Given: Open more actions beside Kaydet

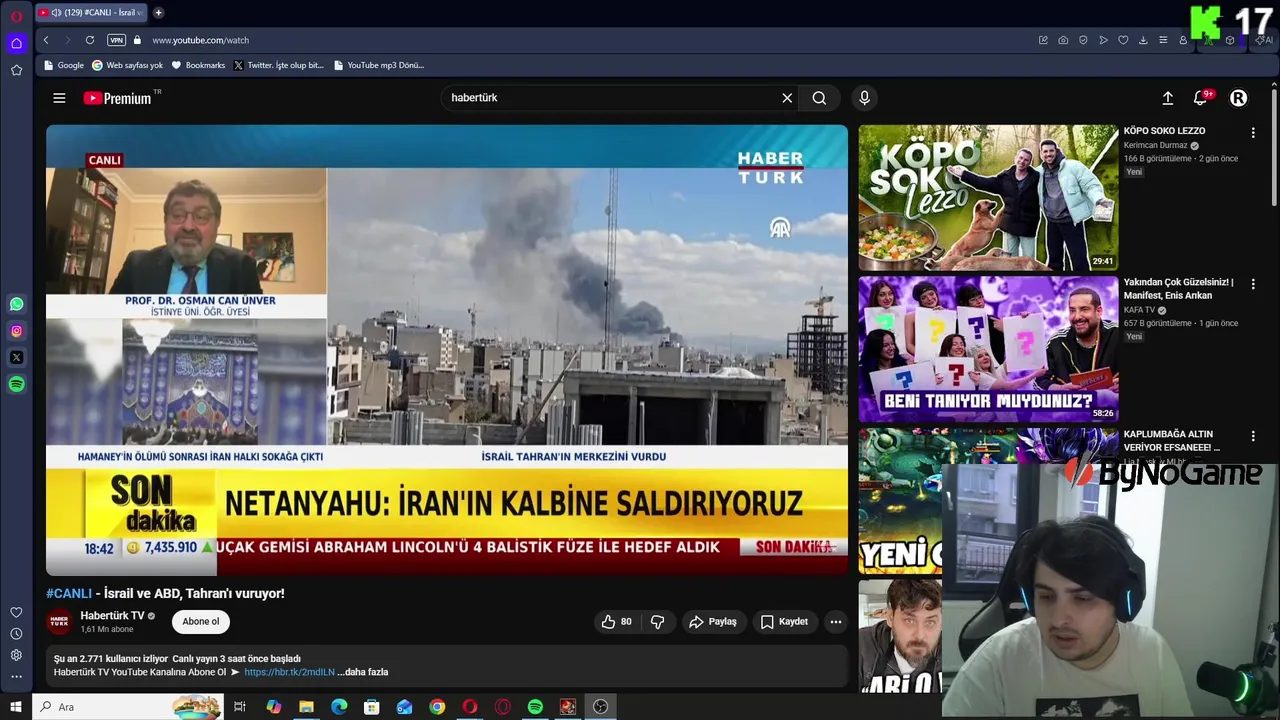Looking at the screenshot, I should (836, 622).
